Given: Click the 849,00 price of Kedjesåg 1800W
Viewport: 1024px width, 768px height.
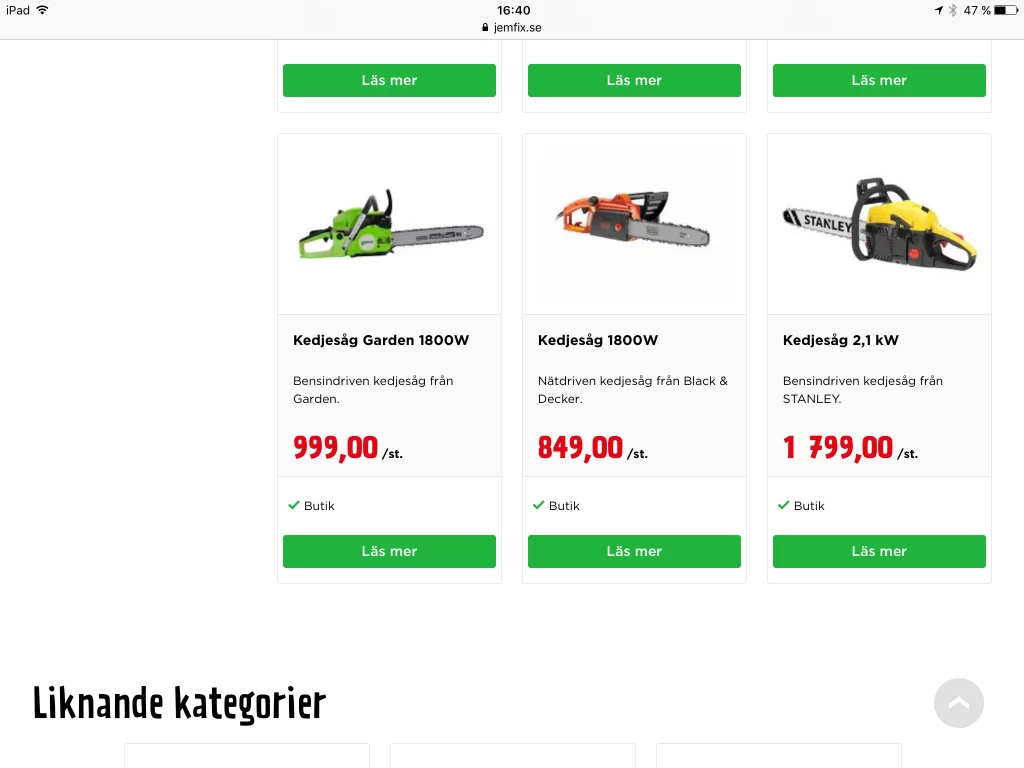Looking at the screenshot, I should [580, 448].
